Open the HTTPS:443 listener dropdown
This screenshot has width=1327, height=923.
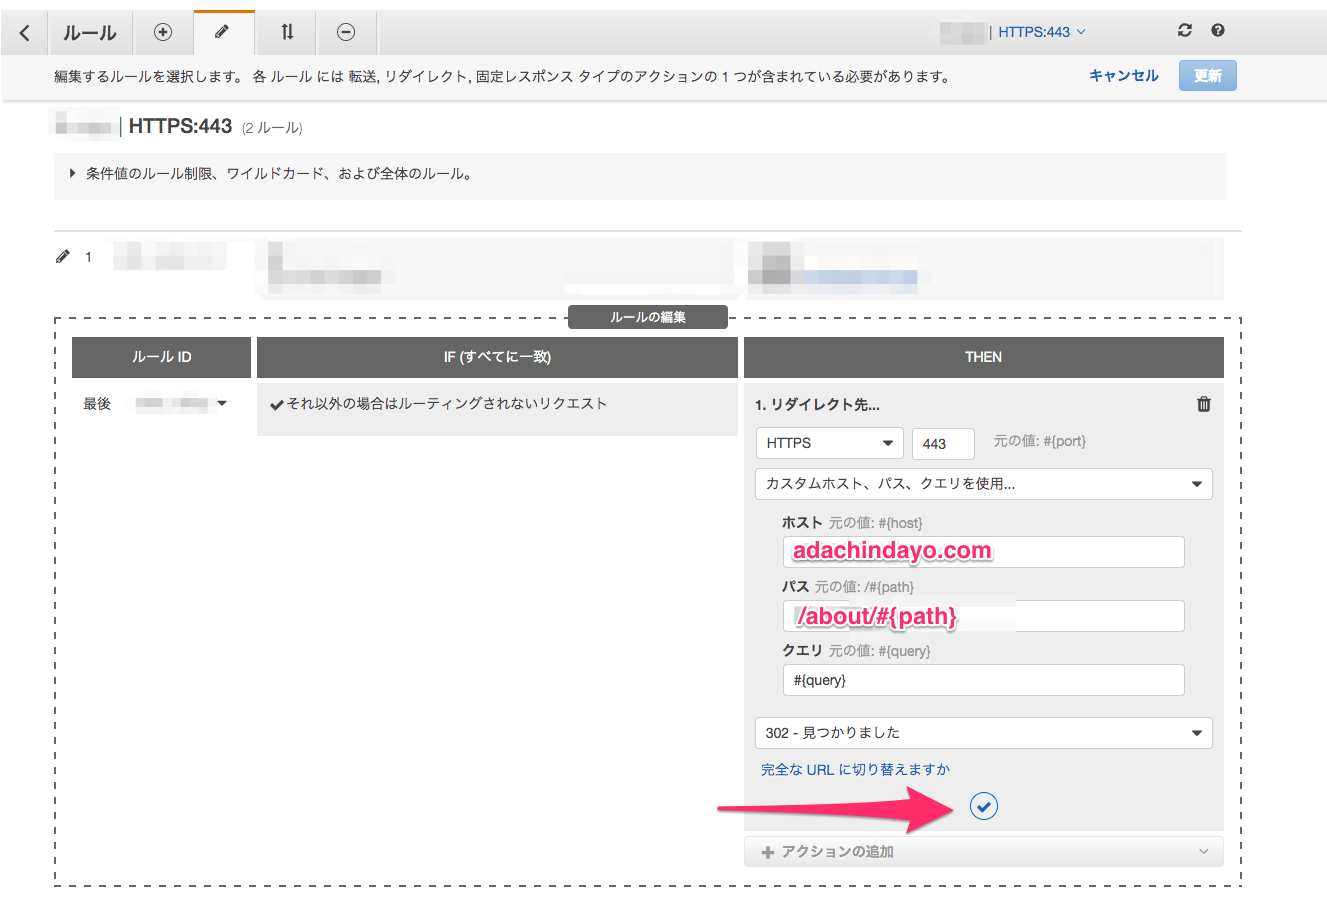(1041, 32)
